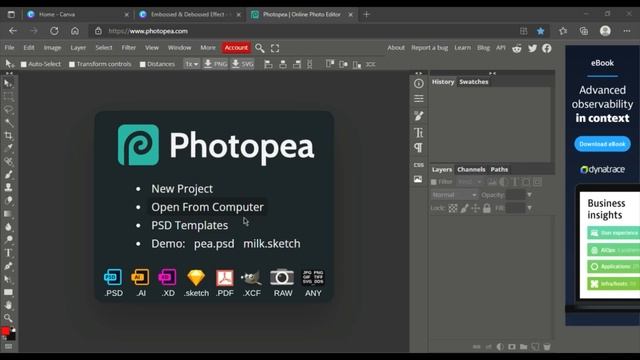The image size is (640, 360).
Task: Open the pea.psd demo file
Action: pyautogui.click(x=214, y=244)
